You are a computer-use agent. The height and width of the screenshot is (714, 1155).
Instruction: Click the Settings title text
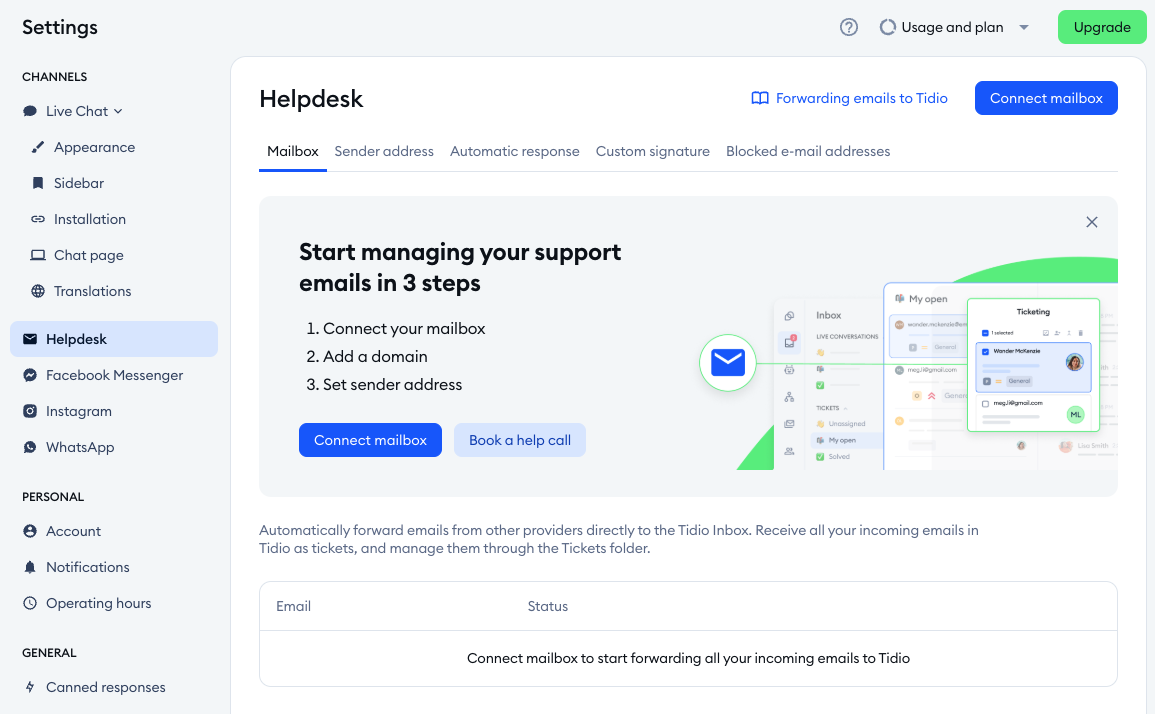[60, 27]
